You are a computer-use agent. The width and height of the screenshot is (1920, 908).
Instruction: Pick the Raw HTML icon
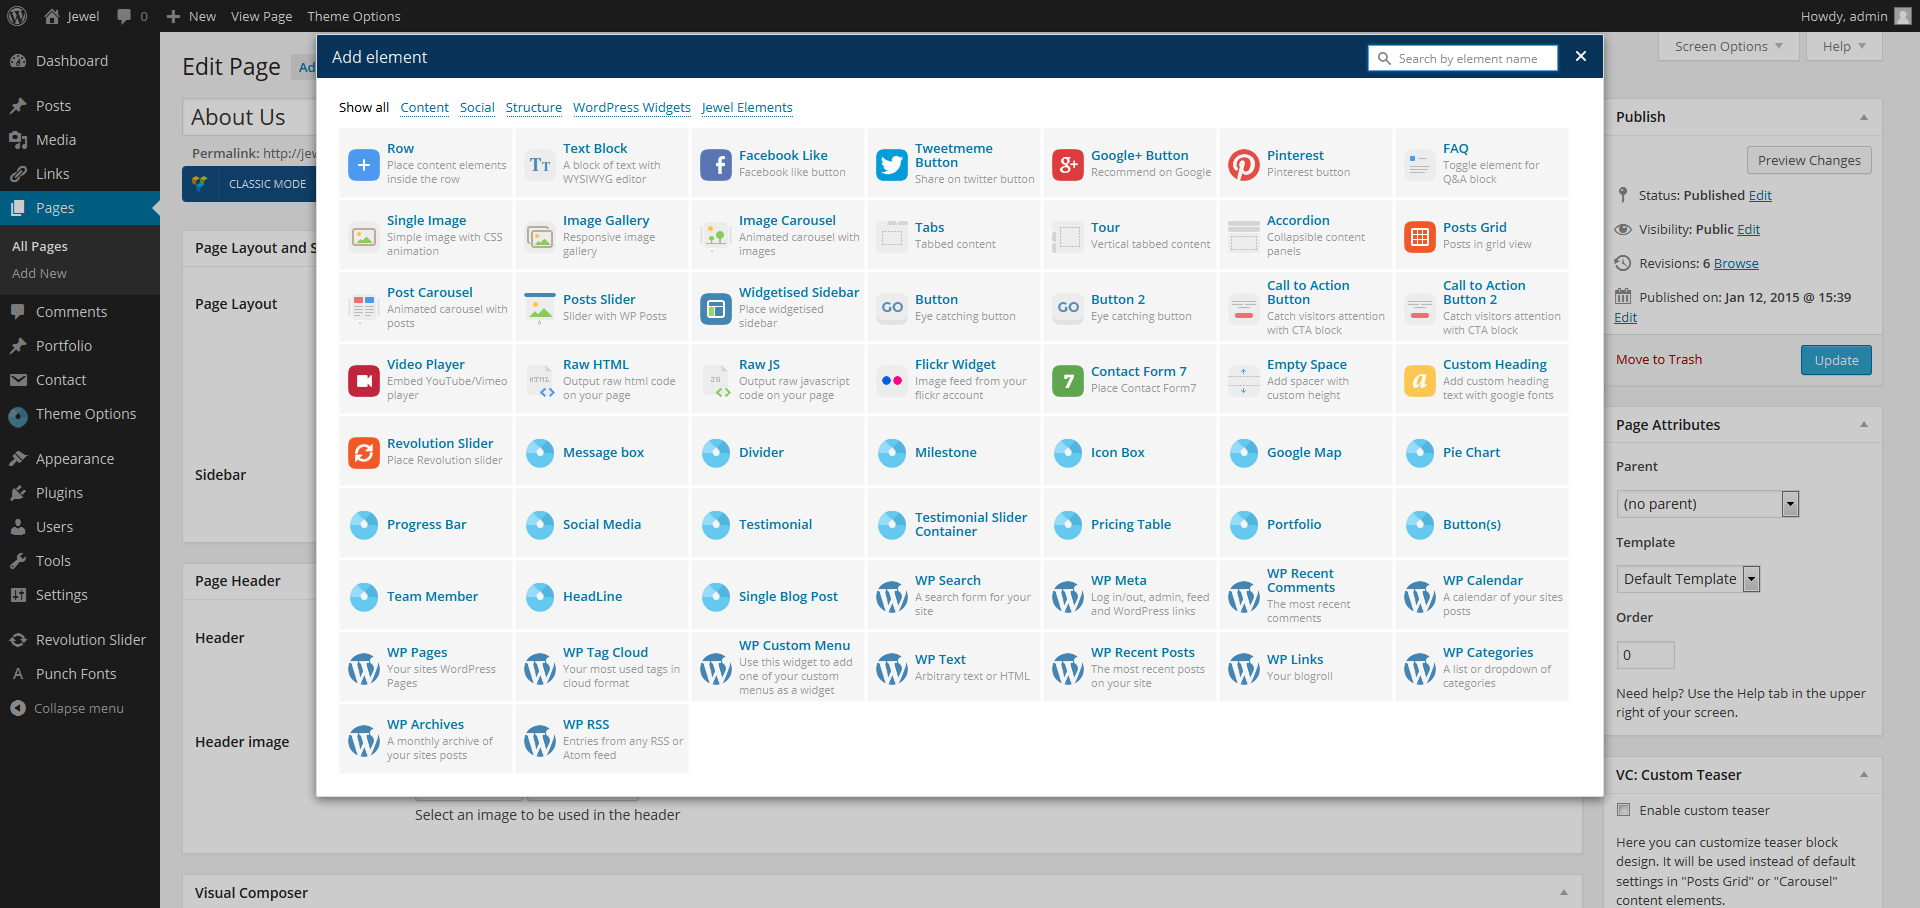point(540,380)
